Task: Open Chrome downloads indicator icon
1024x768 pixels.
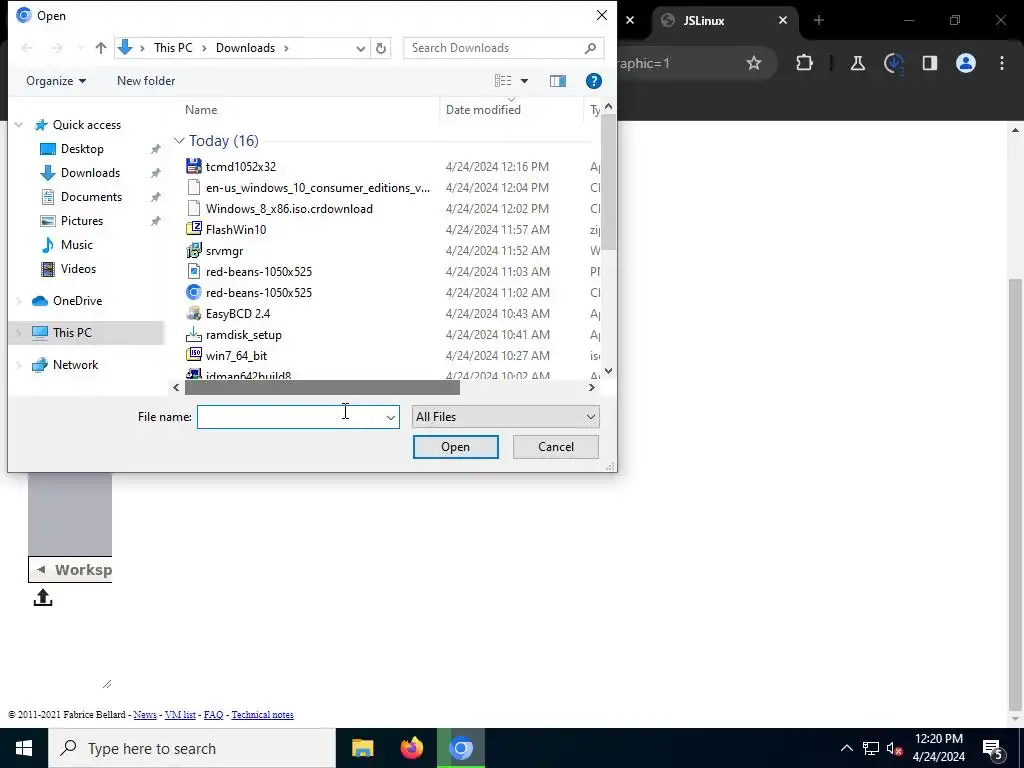Action: (x=893, y=63)
